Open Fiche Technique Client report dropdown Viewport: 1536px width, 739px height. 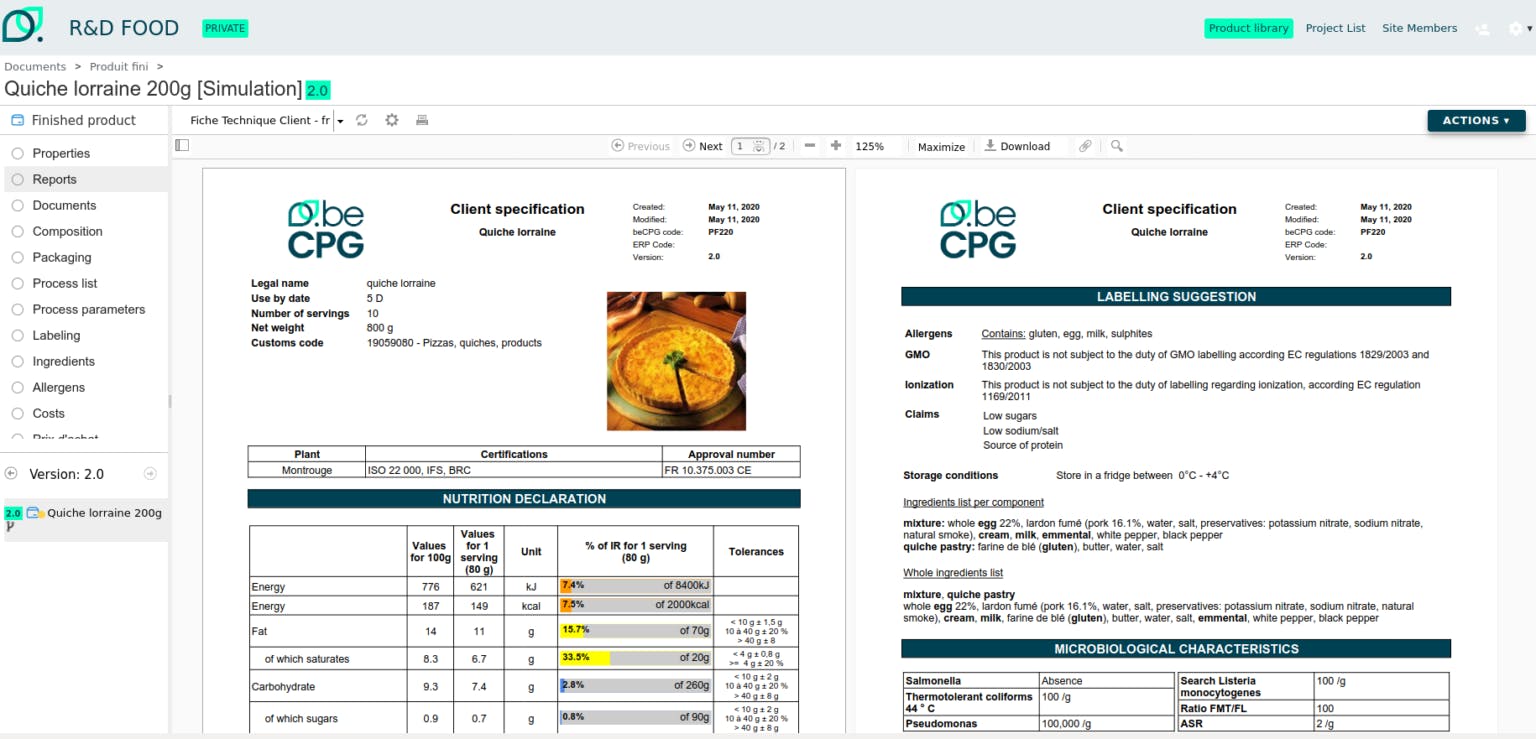tap(267, 120)
